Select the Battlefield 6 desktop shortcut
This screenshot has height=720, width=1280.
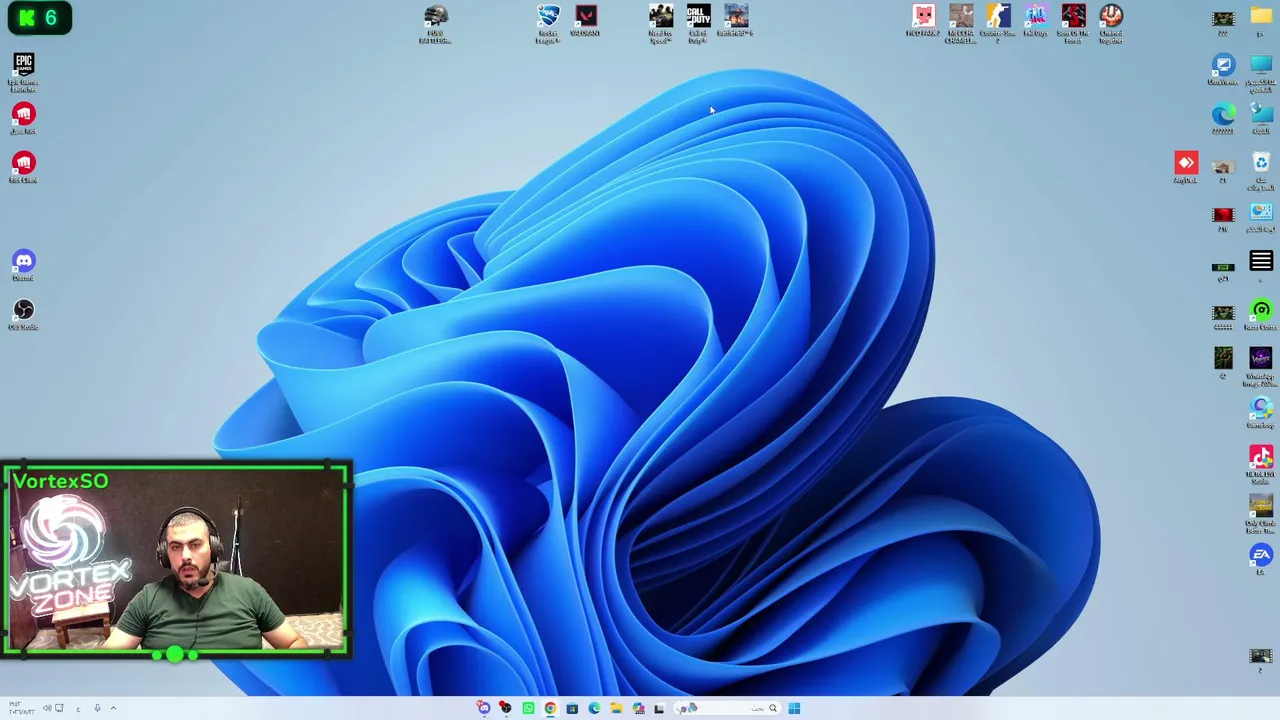coord(736,21)
